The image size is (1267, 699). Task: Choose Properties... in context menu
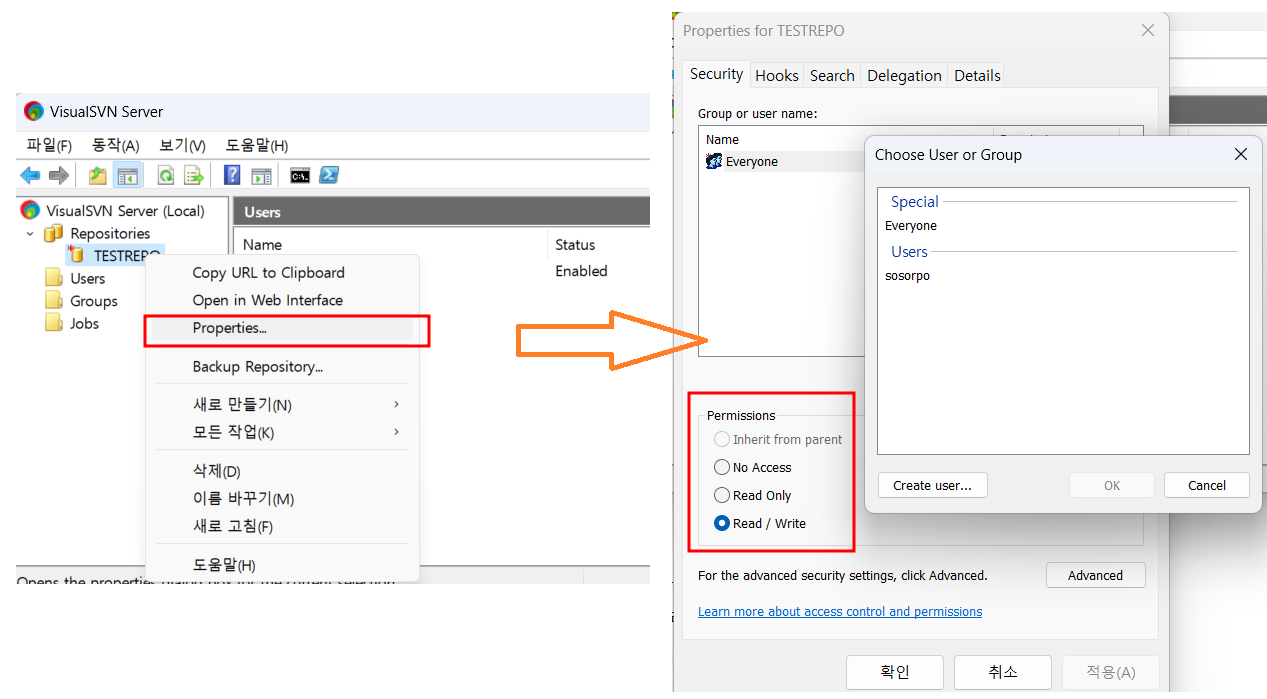coord(229,328)
